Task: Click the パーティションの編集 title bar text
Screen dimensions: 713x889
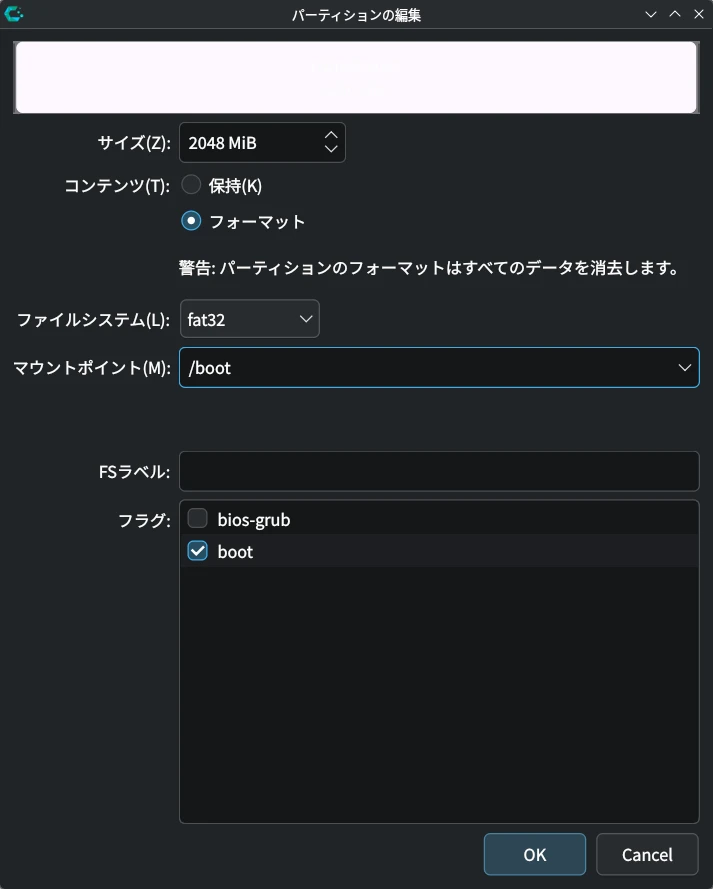Action: [x=356, y=14]
